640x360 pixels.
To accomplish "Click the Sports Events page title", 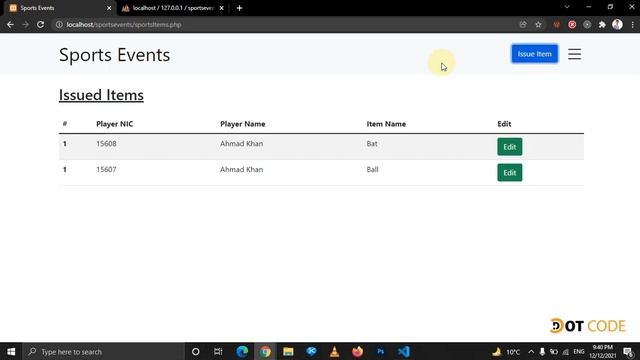I will click(114, 55).
